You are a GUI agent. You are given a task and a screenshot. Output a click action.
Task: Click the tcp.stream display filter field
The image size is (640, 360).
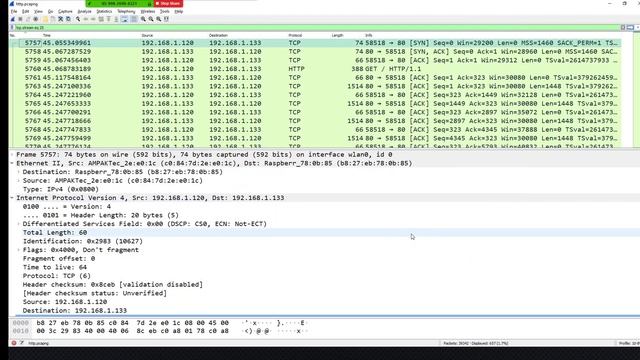(x=317, y=28)
